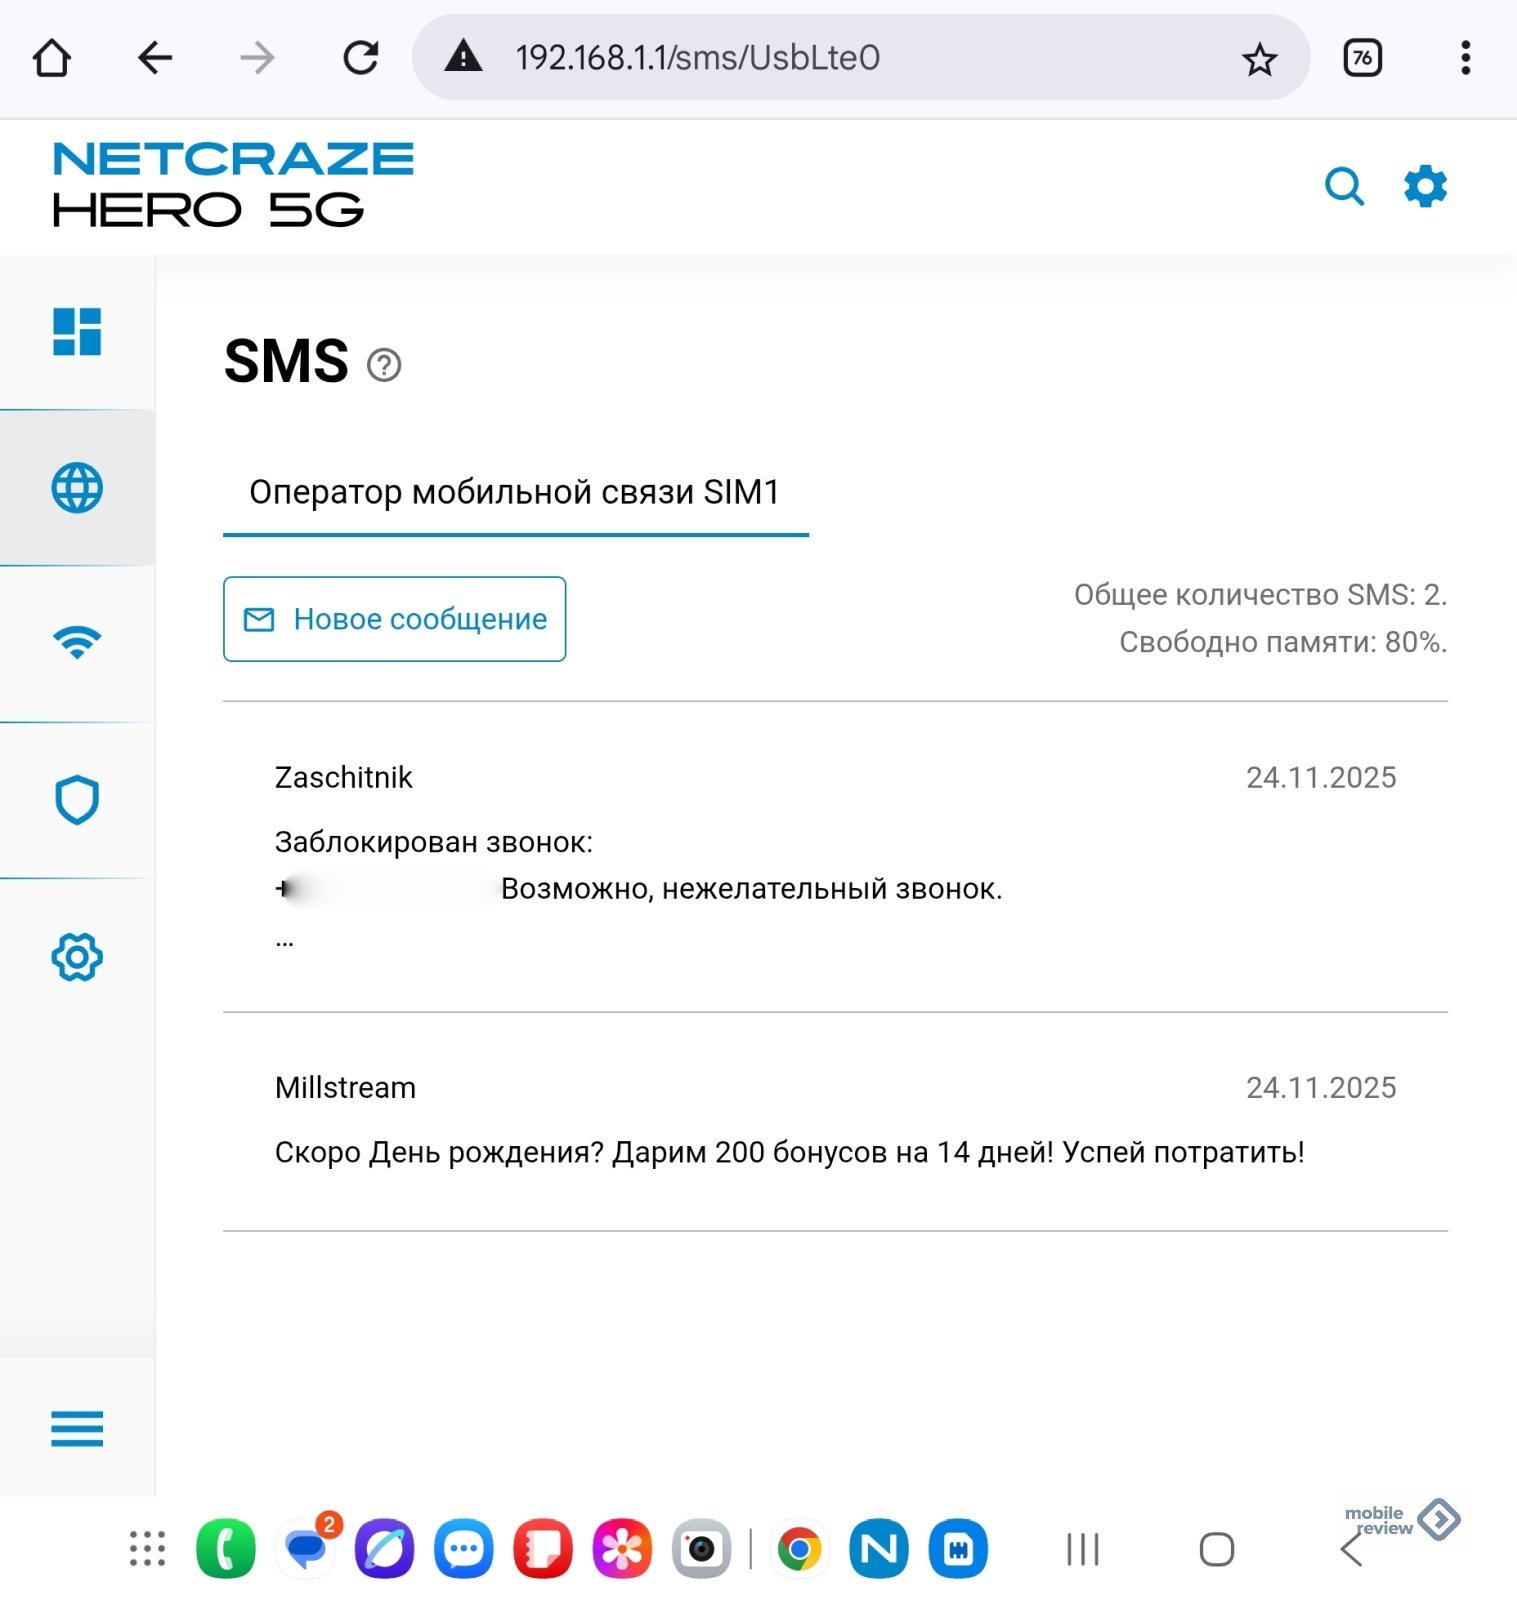This screenshot has height=1600, width=1517.
Task: Open the dashboard icon in sidebar
Action: [x=77, y=332]
